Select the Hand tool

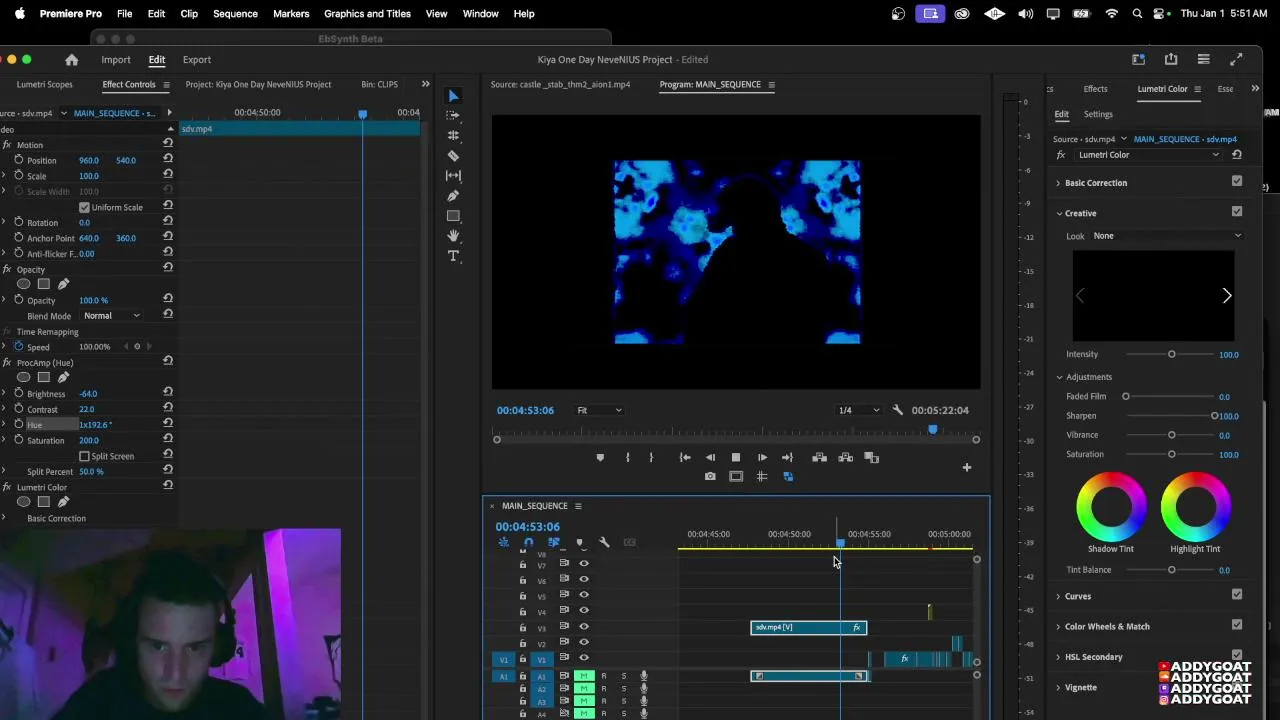click(453, 236)
